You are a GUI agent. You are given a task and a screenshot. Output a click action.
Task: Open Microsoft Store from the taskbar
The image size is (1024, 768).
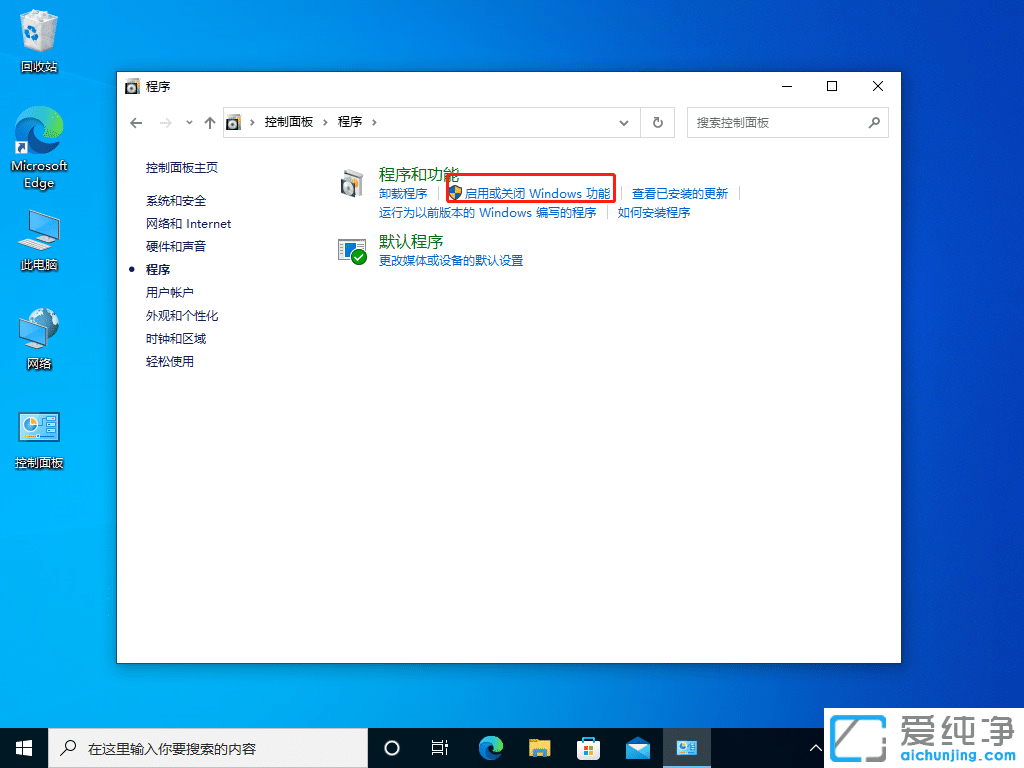pyautogui.click(x=588, y=747)
